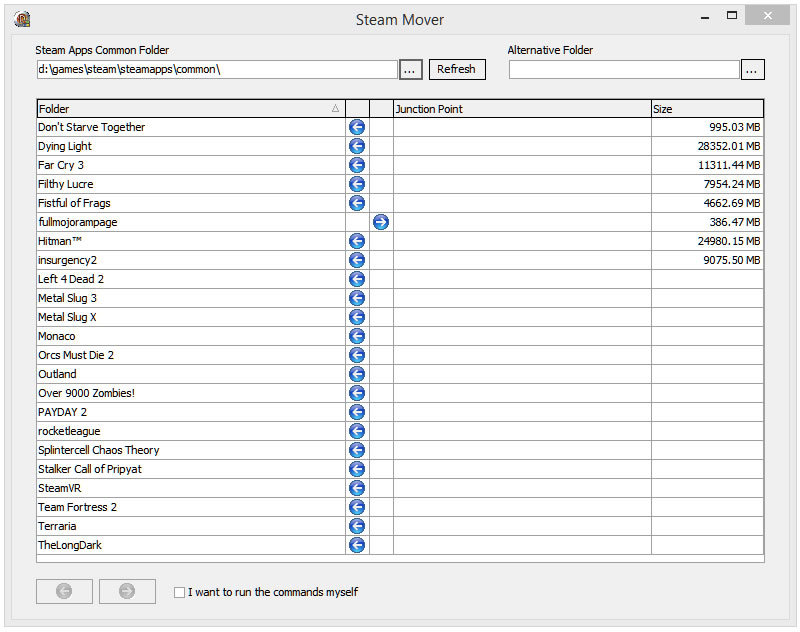Select the Outland folder name

click(x=57, y=374)
